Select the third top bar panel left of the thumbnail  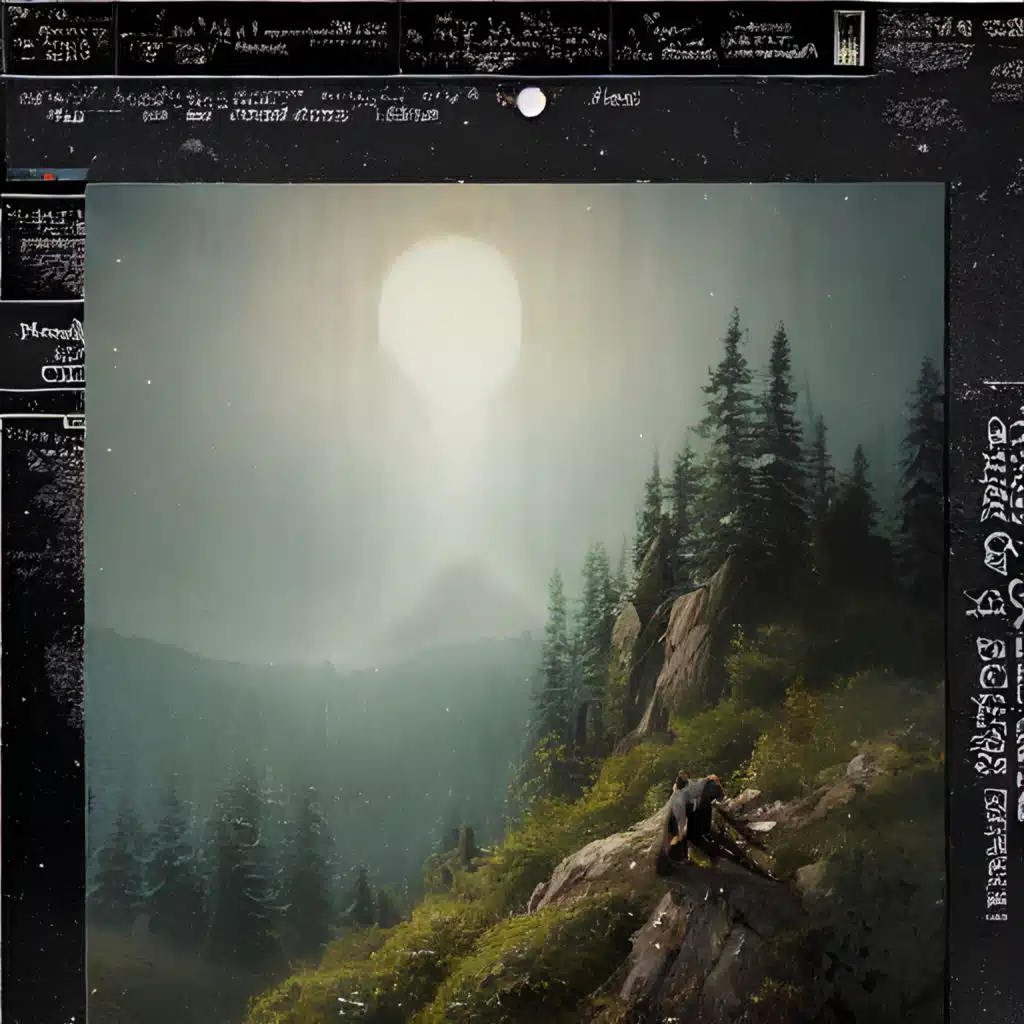[x=505, y=38]
